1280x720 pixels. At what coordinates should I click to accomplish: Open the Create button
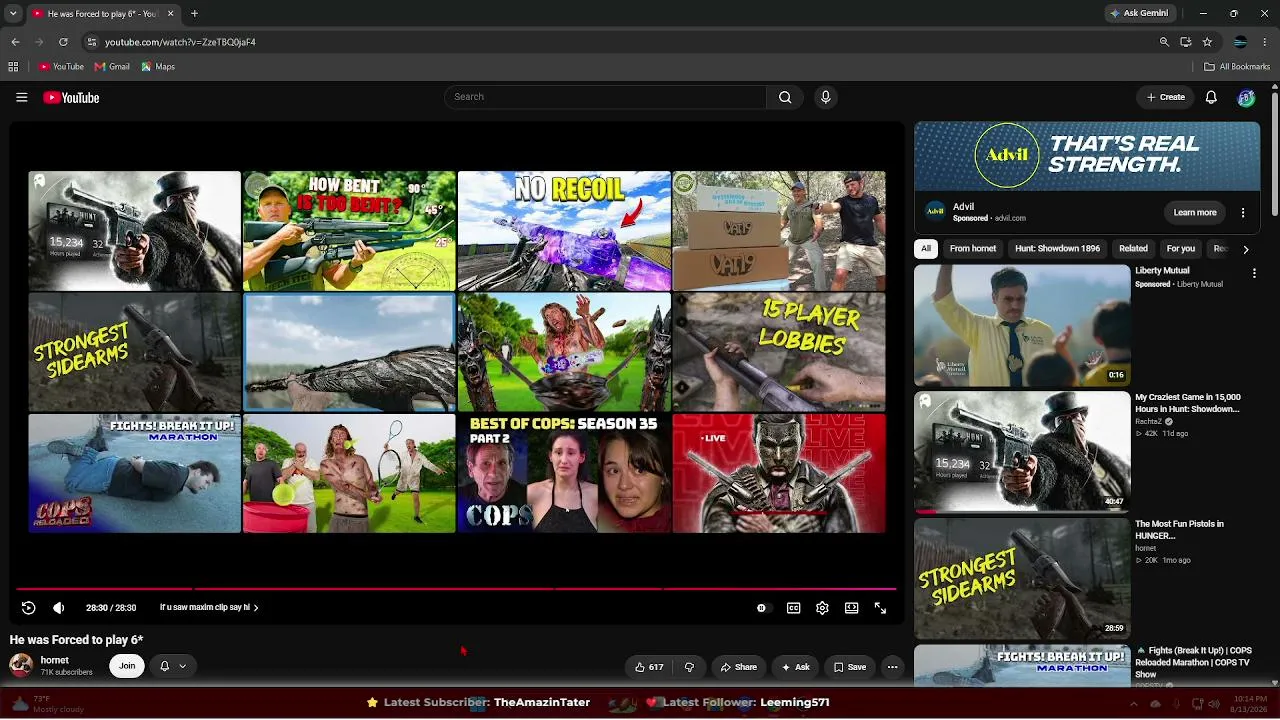click(x=1165, y=97)
